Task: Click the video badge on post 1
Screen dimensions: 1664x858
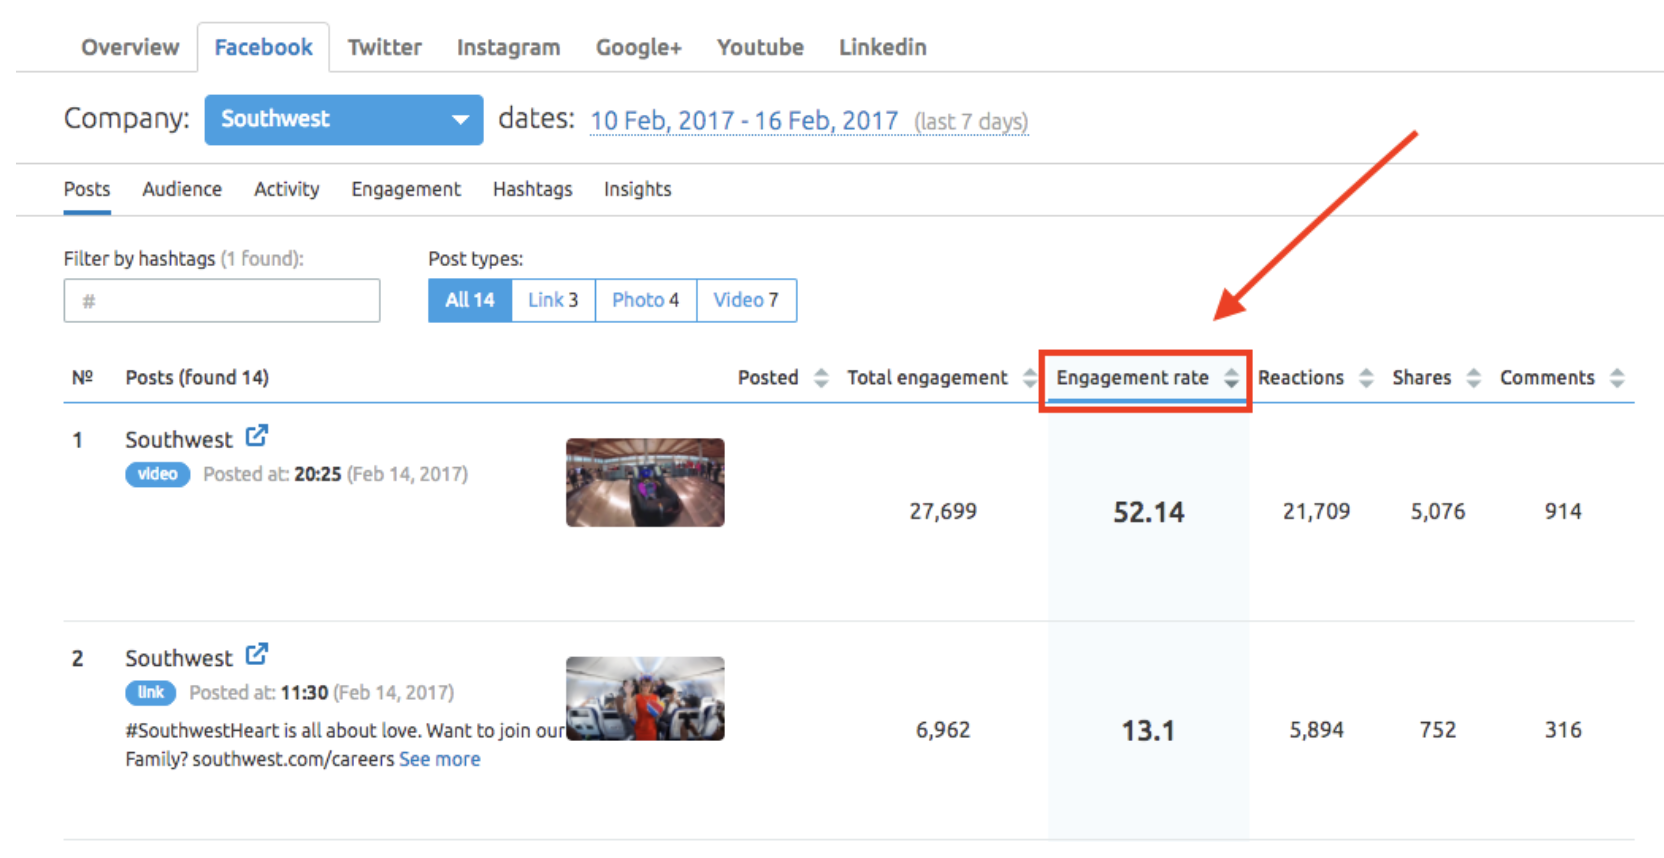Action: pyautogui.click(x=157, y=474)
